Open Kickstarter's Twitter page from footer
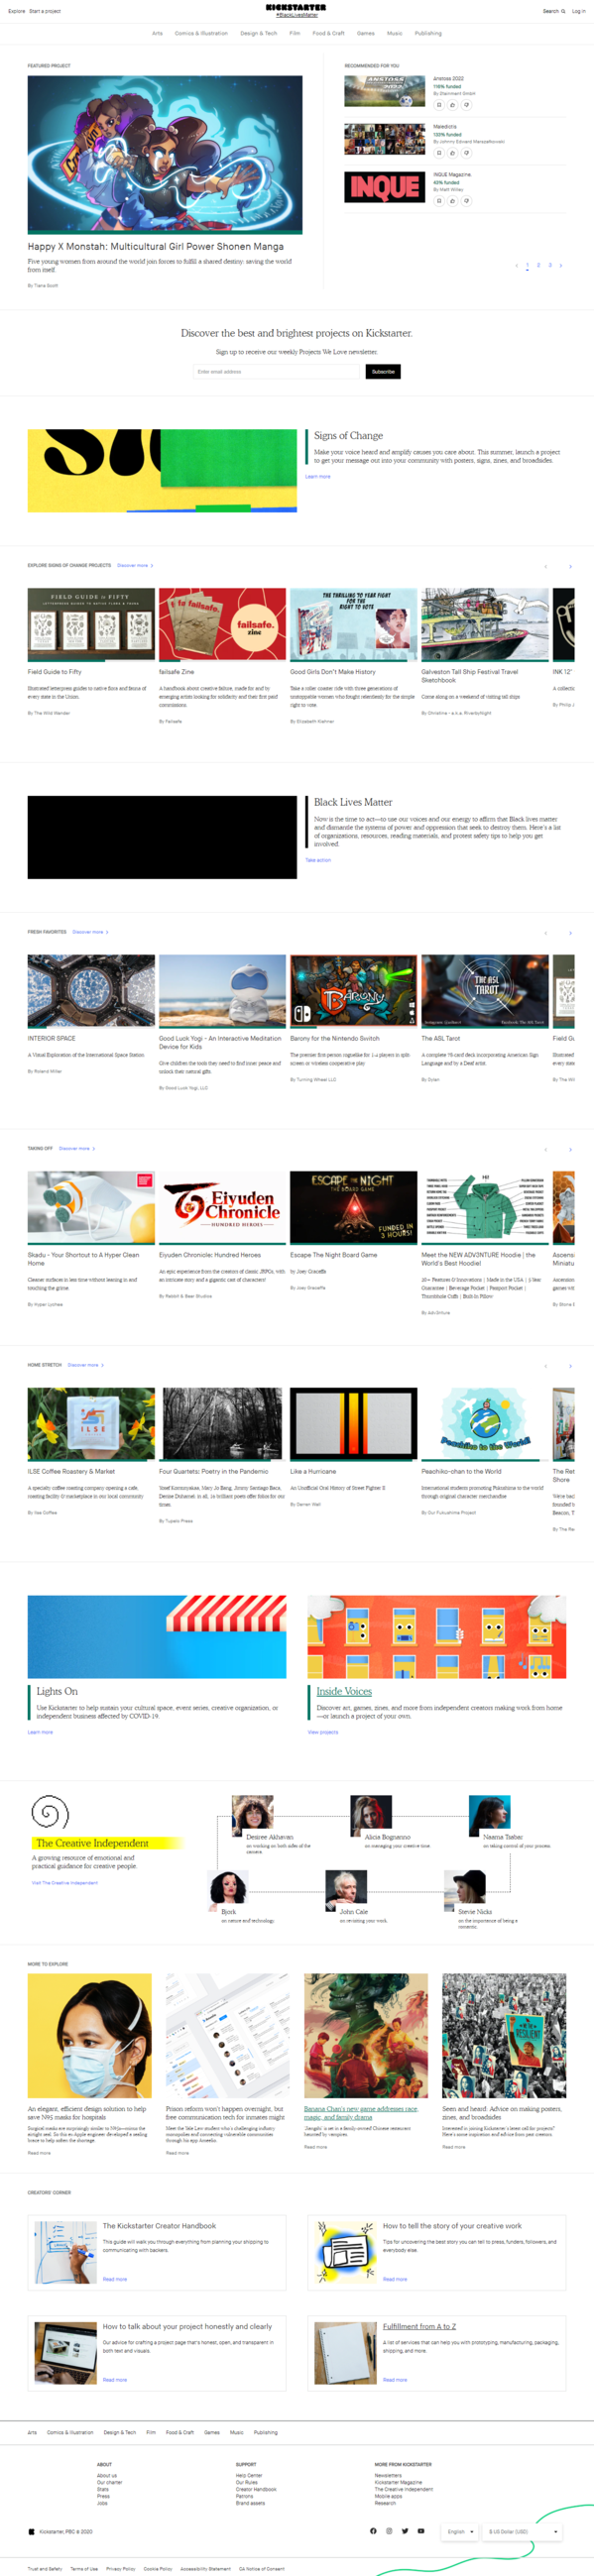594x2576 pixels. pos(405,2531)
